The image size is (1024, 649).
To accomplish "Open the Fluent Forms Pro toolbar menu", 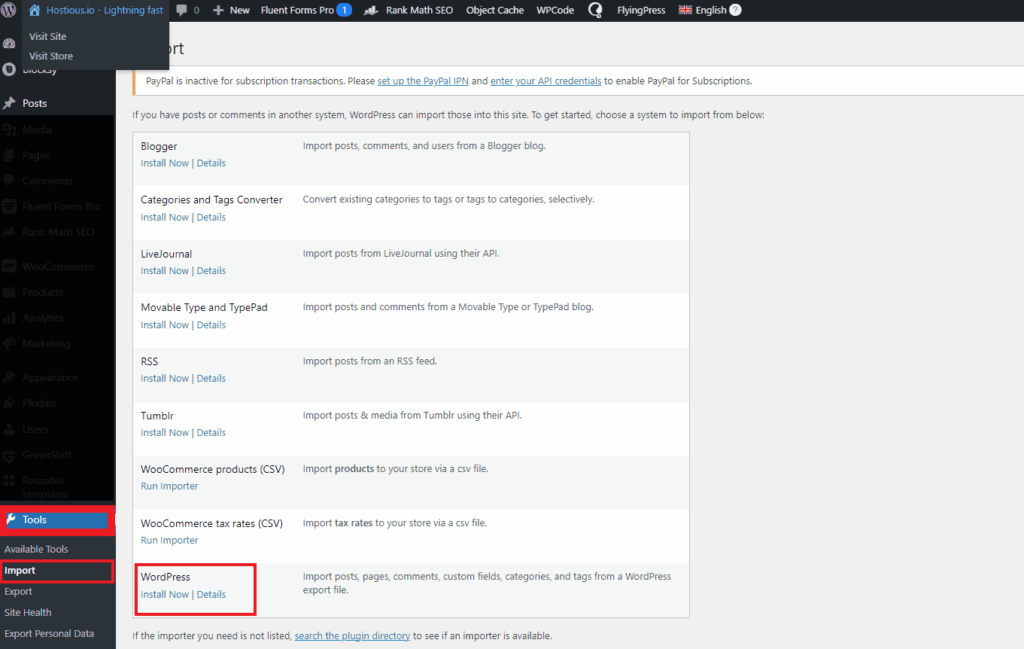I will (x=300, y=10).
